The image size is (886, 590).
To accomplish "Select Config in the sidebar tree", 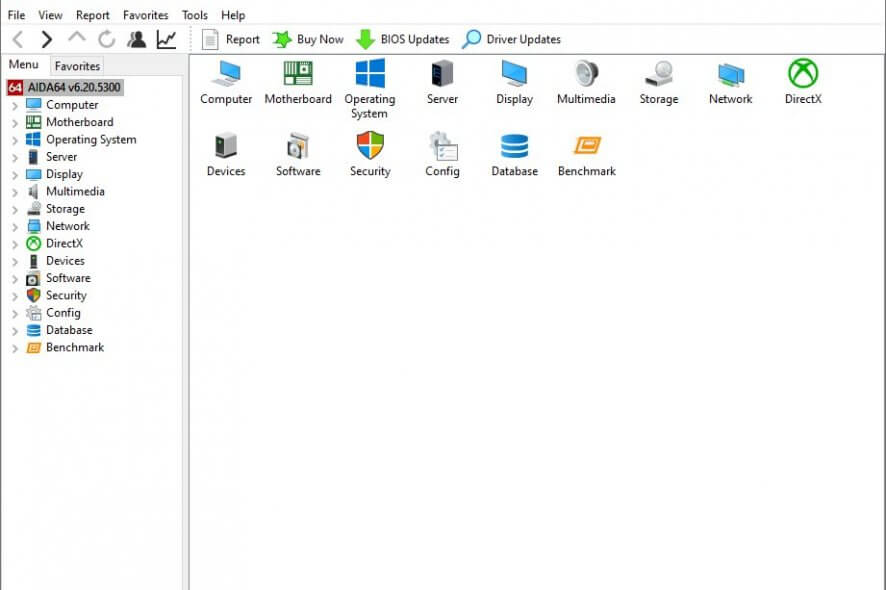I will (63, 313).
